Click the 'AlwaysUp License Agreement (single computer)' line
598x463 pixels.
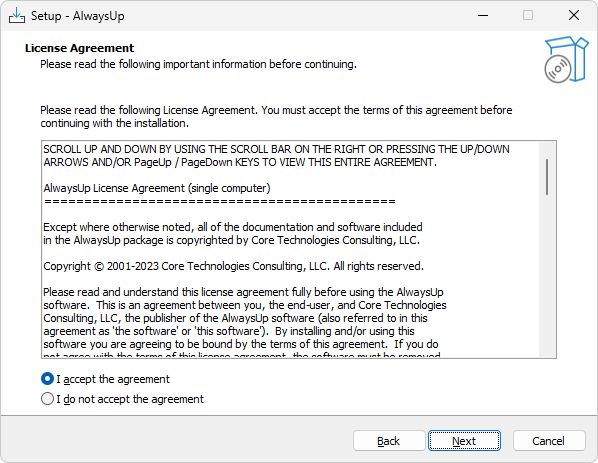[157, 188]
